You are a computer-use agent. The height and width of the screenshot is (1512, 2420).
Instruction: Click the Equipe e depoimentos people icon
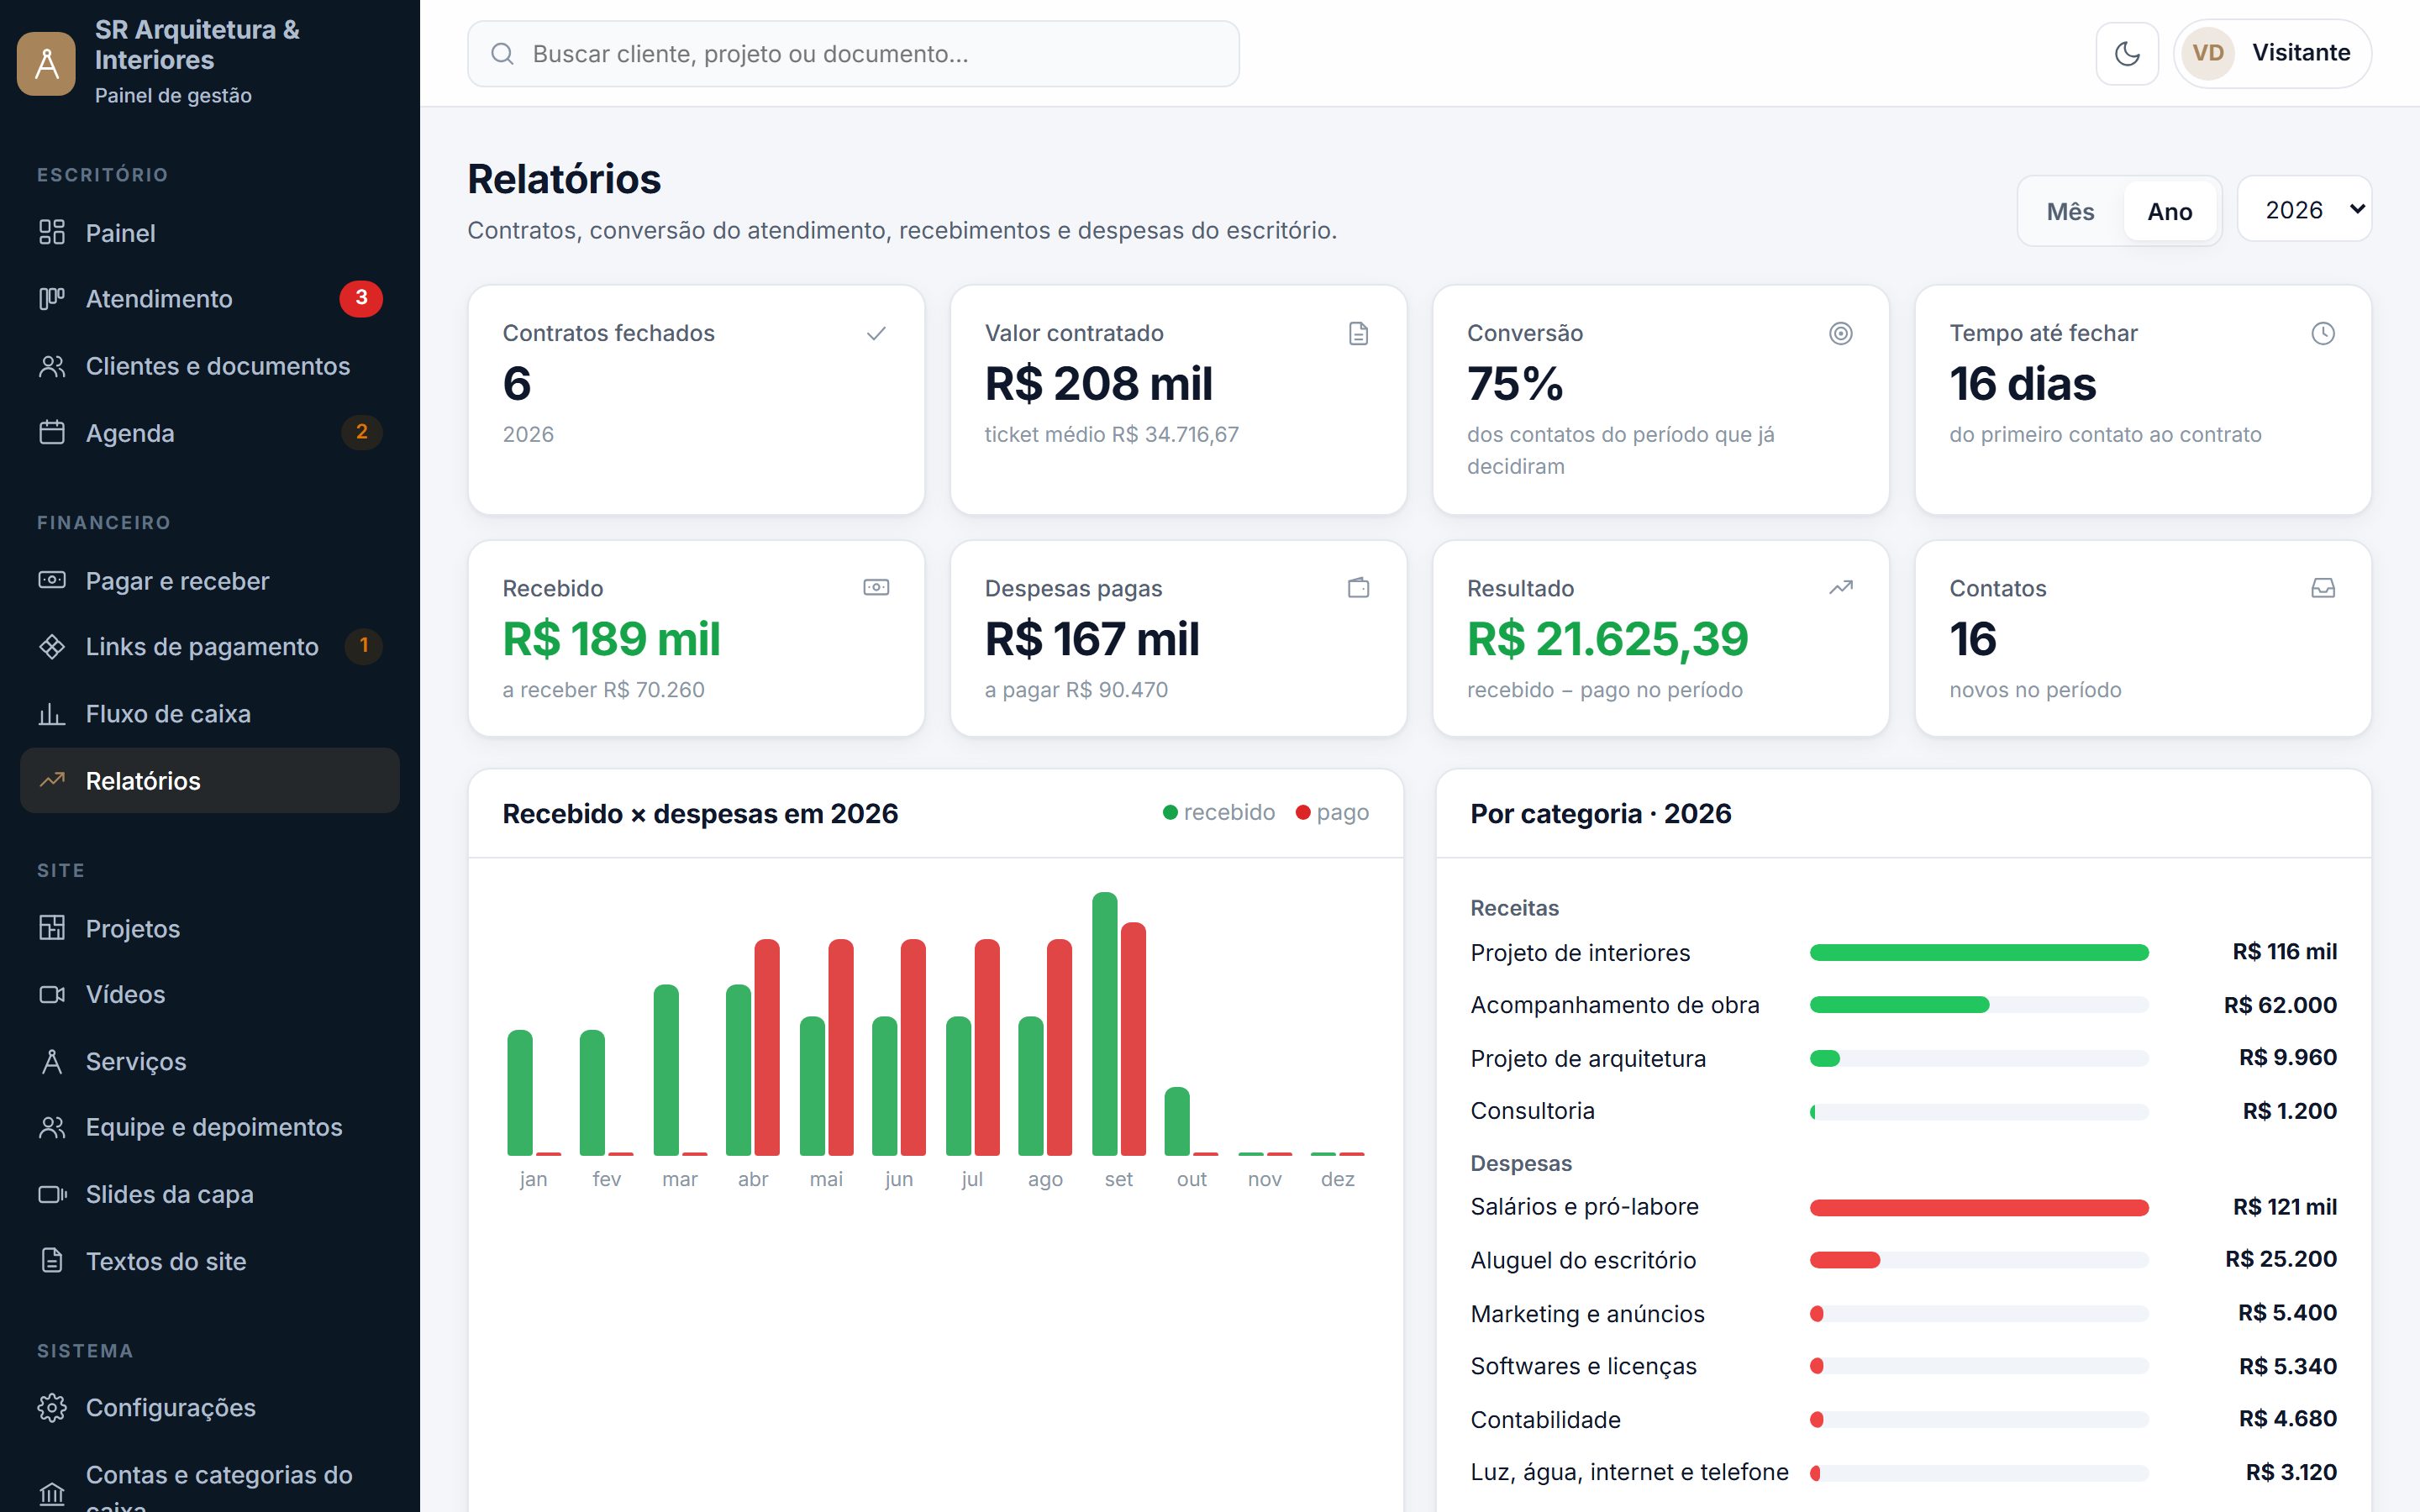(x=52, y=1127)
